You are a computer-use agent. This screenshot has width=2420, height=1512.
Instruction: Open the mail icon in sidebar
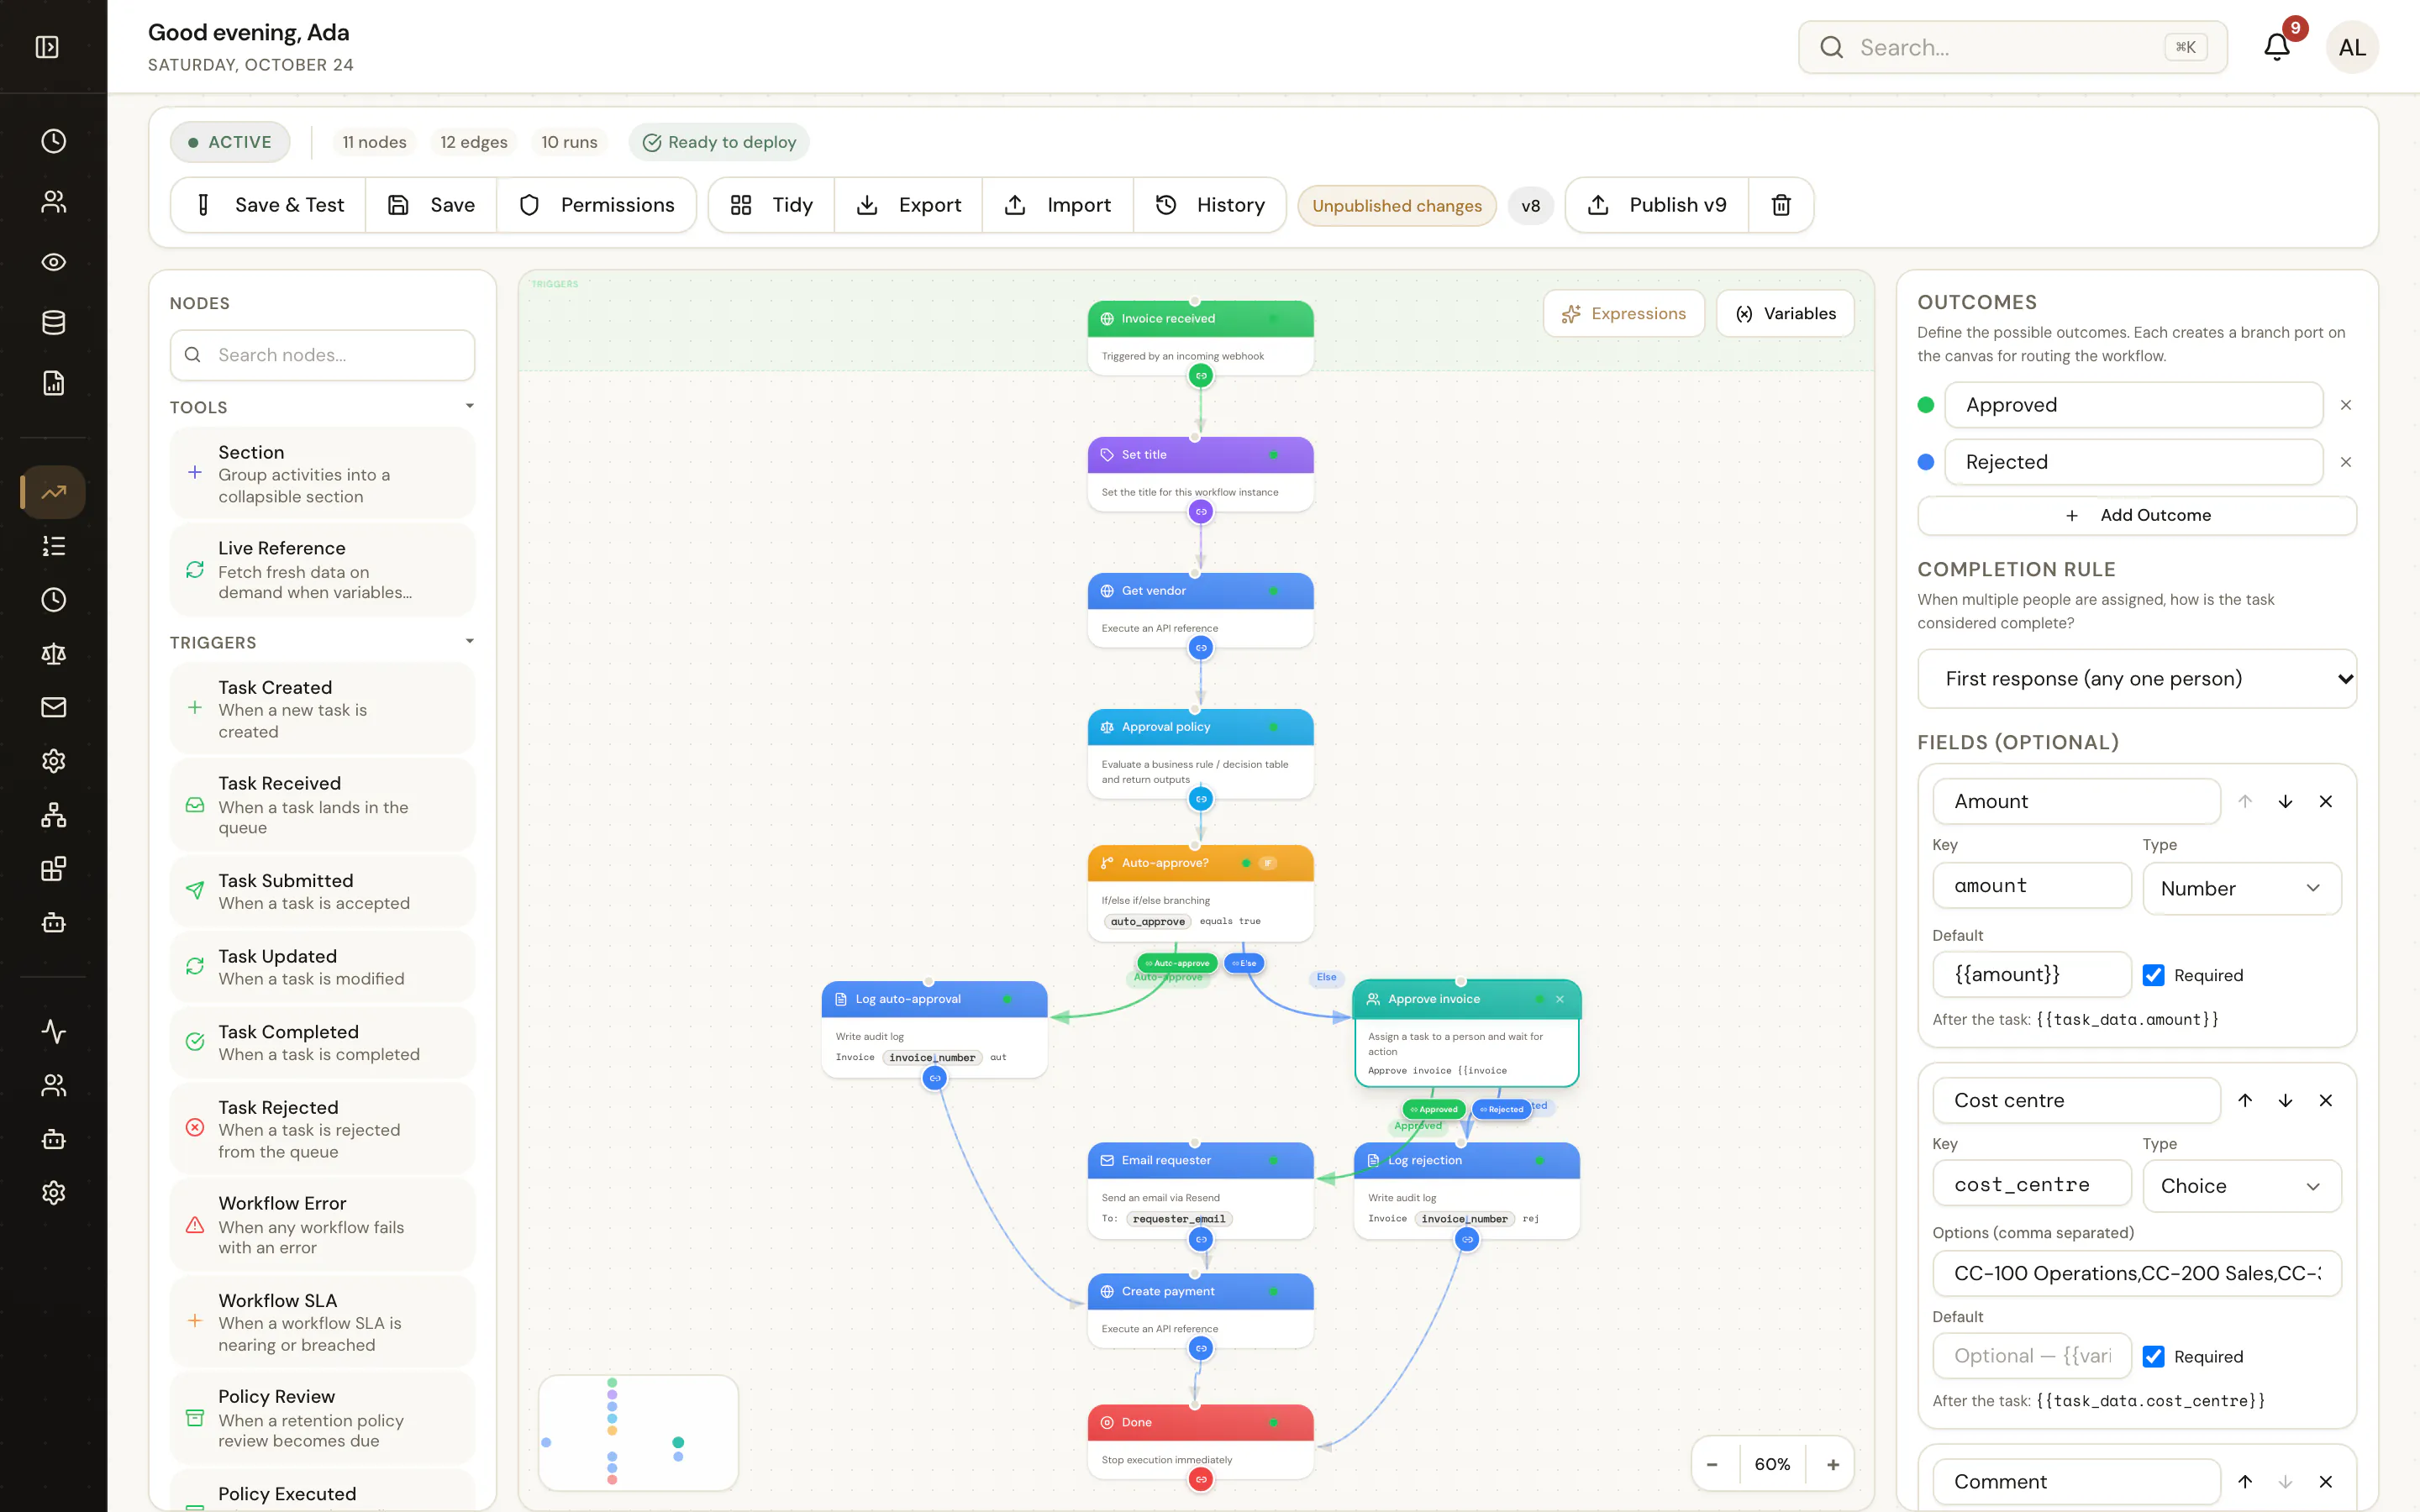pos(54,707)
